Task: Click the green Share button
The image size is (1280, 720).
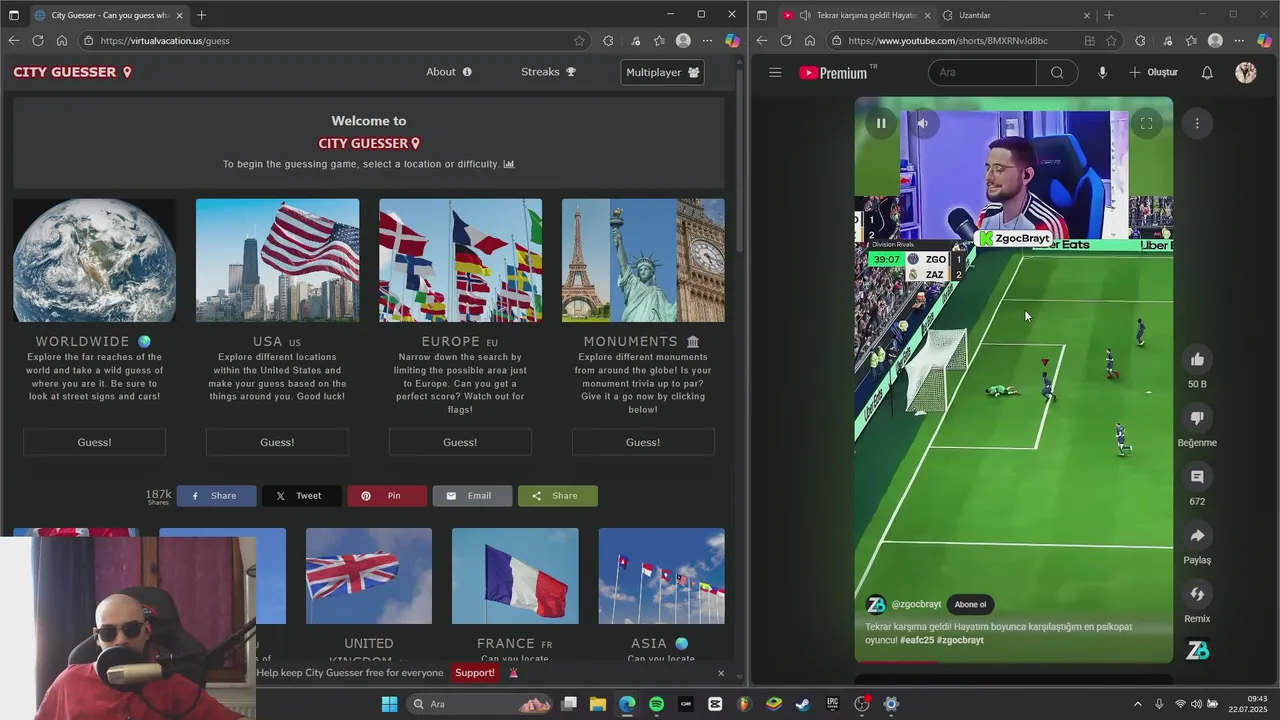Action: point(557,496)
